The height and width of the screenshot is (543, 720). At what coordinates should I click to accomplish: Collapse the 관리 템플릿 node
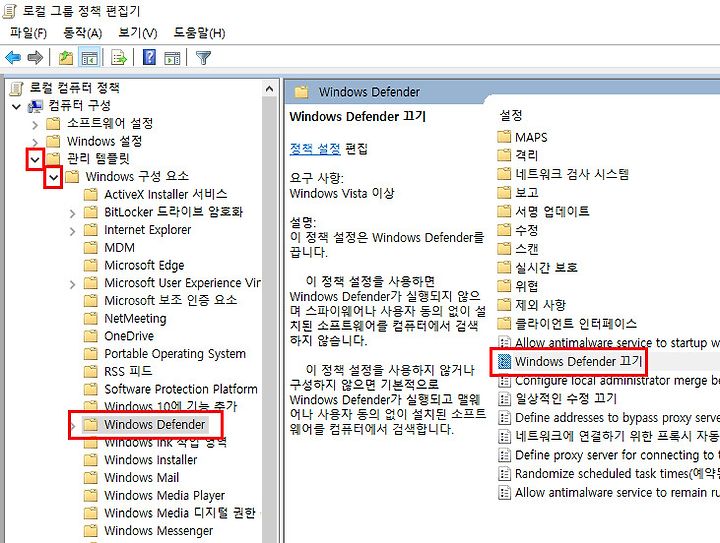35,160
